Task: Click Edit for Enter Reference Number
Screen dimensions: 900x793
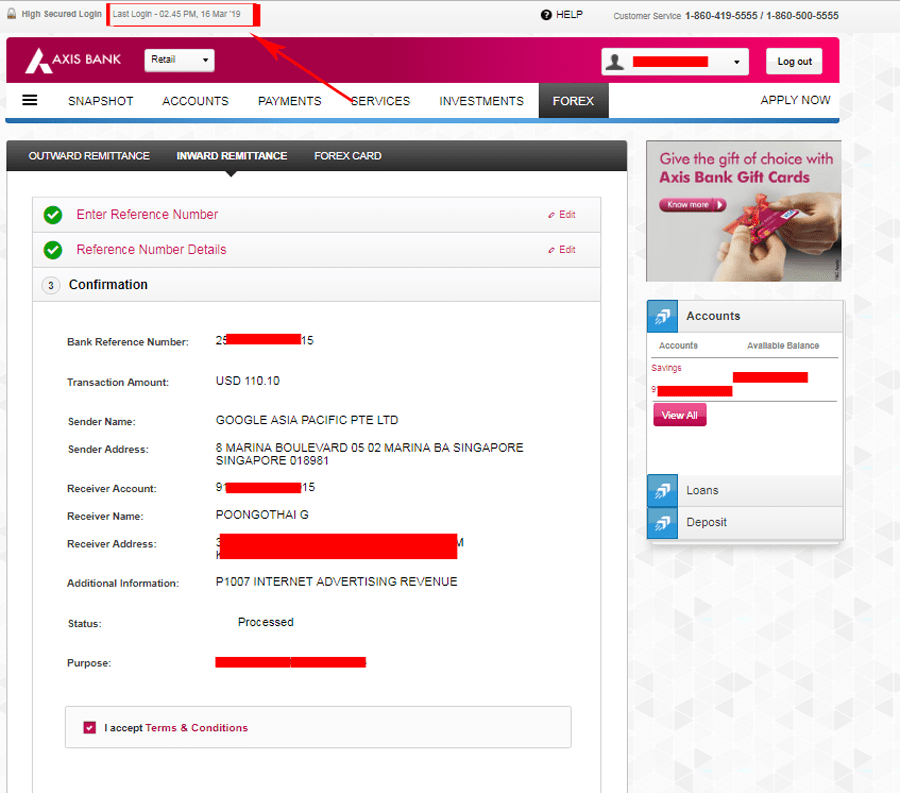Action: (x=562, y=215)
